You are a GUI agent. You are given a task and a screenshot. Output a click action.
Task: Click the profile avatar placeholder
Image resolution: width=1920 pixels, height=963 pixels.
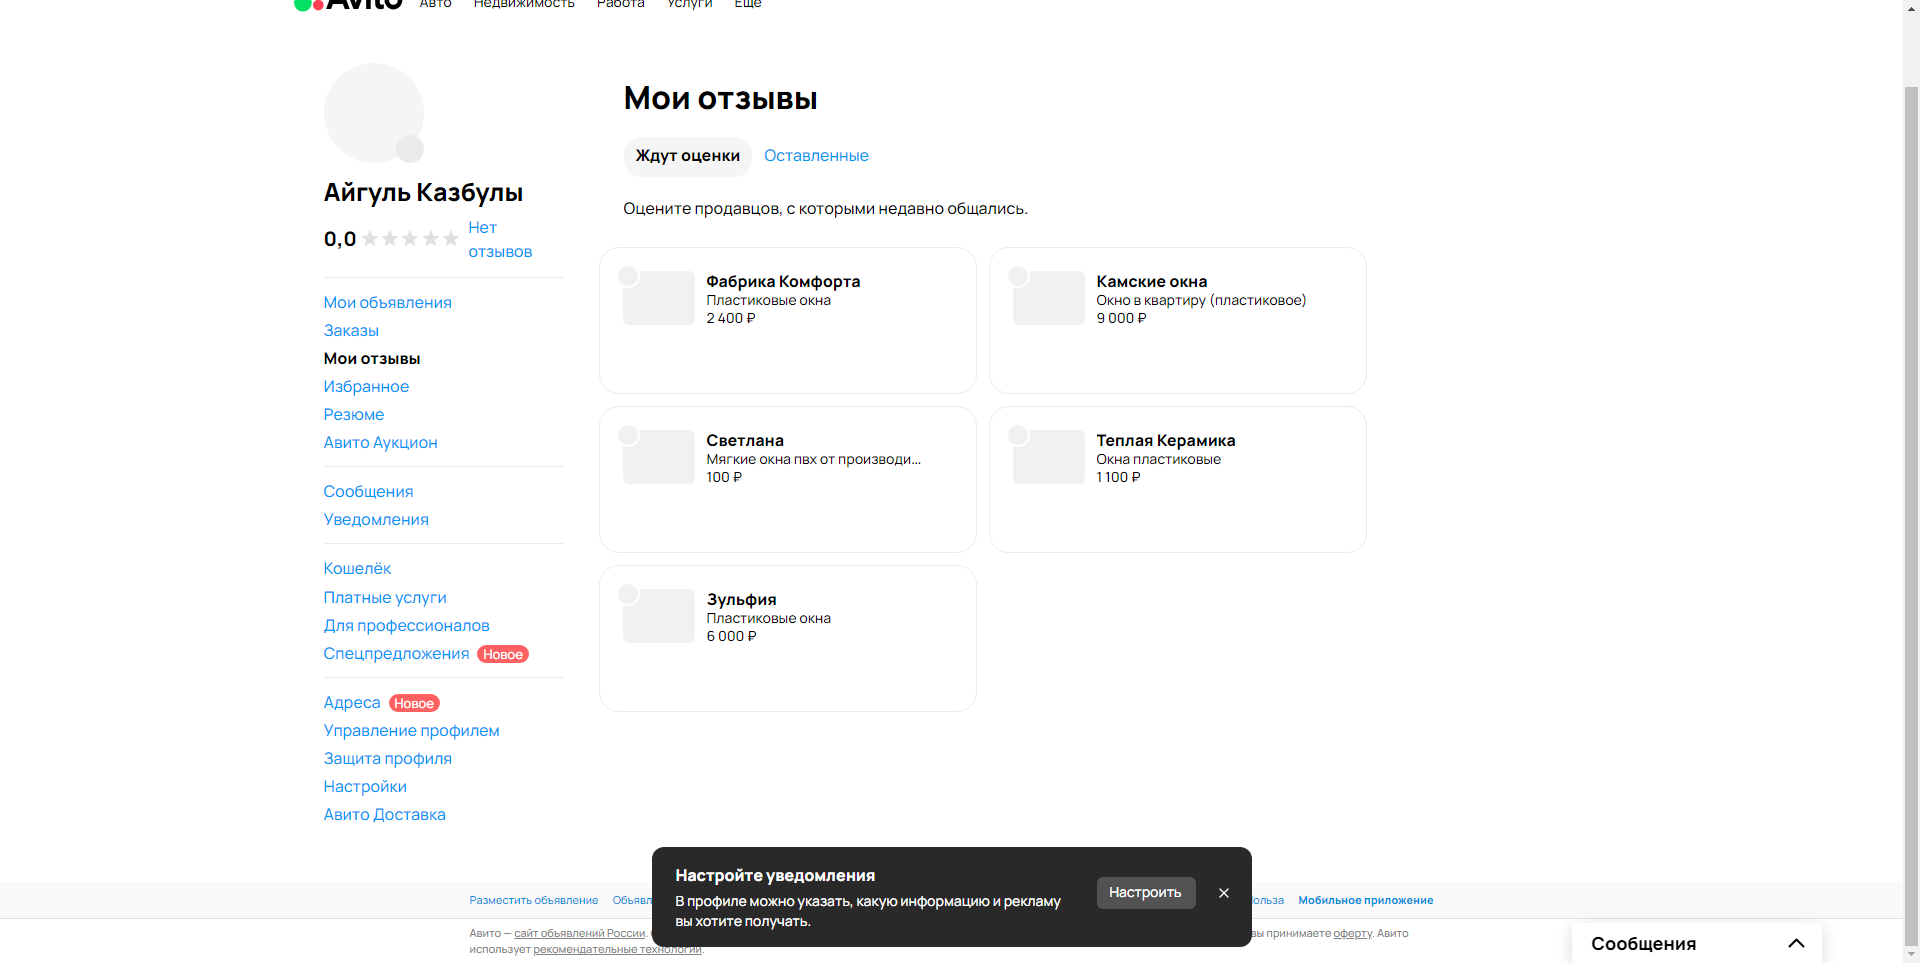tap(374, 113)
